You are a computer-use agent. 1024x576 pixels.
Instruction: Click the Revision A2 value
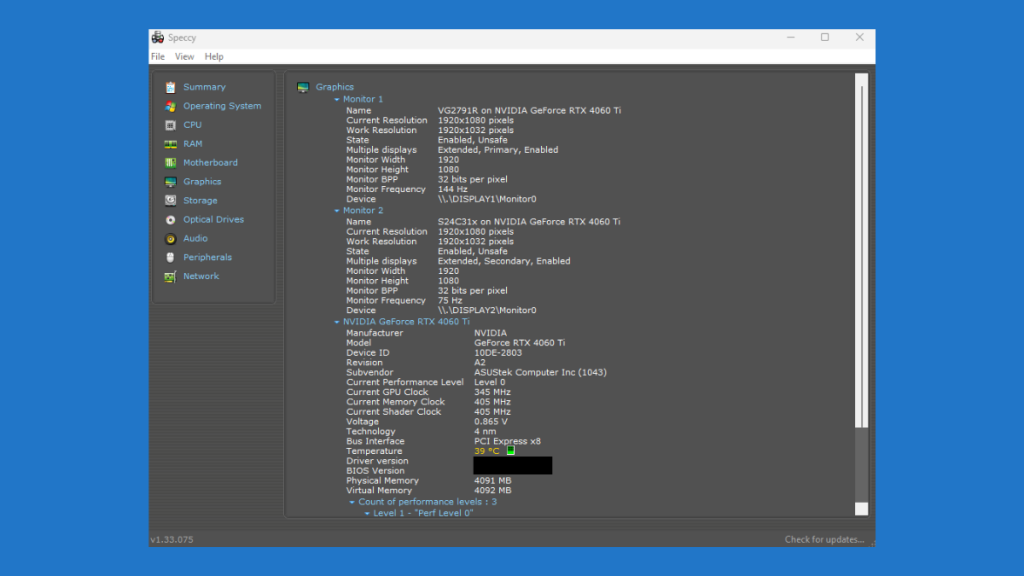tap(480, 362)
